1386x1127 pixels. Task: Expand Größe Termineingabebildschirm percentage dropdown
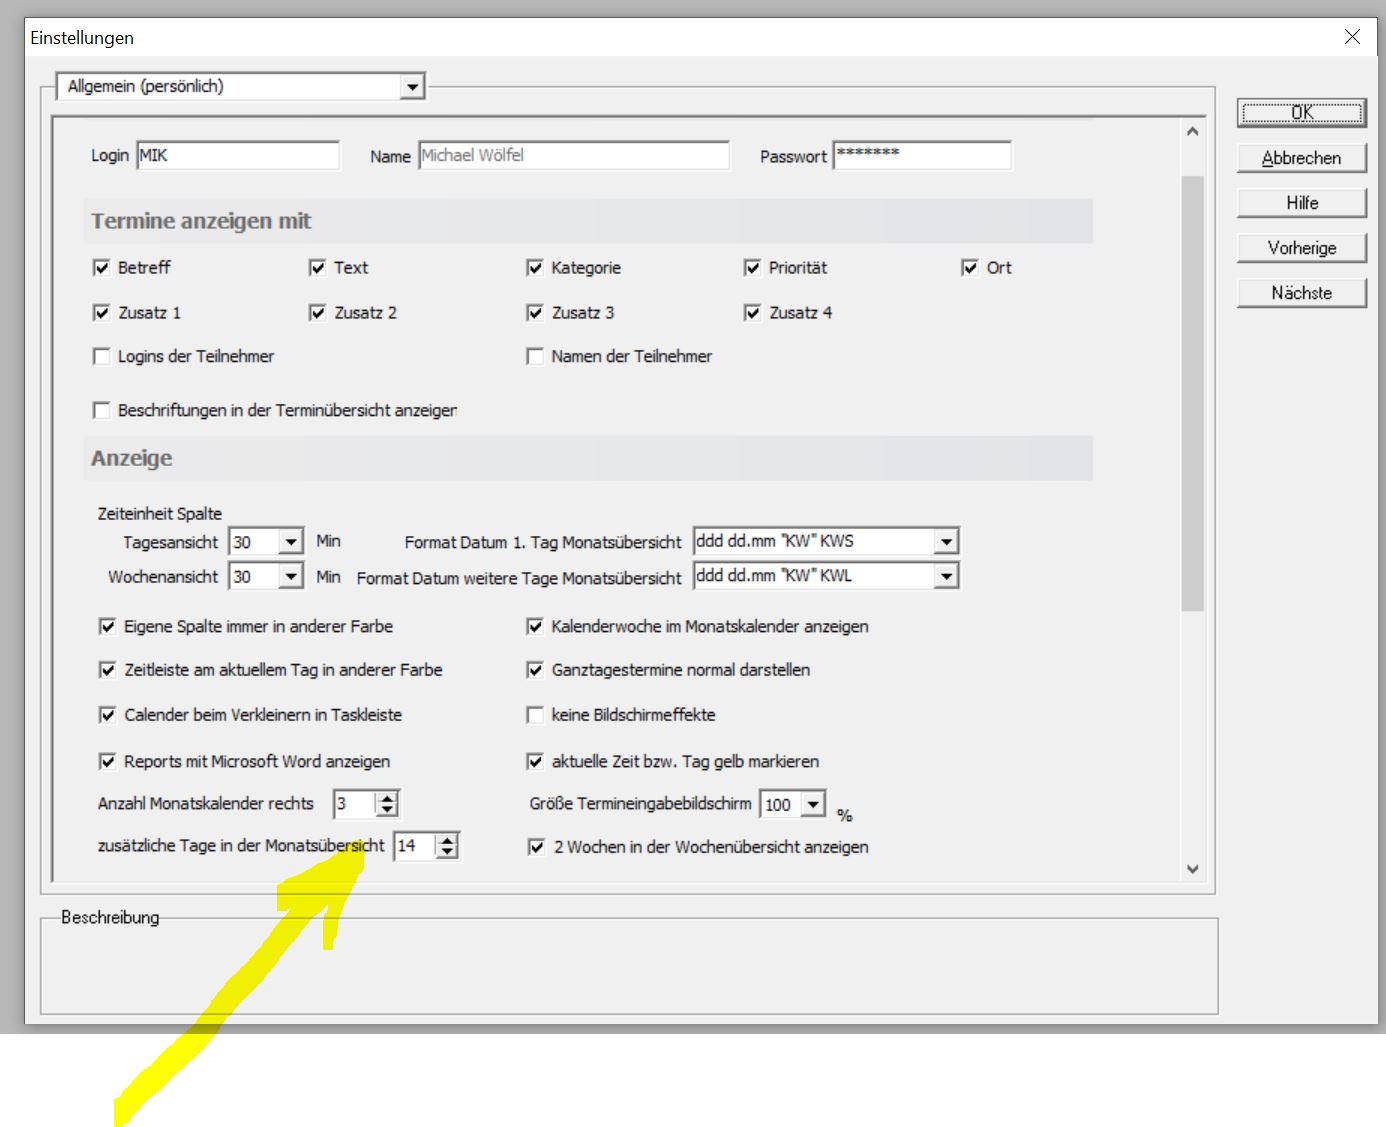814,804
